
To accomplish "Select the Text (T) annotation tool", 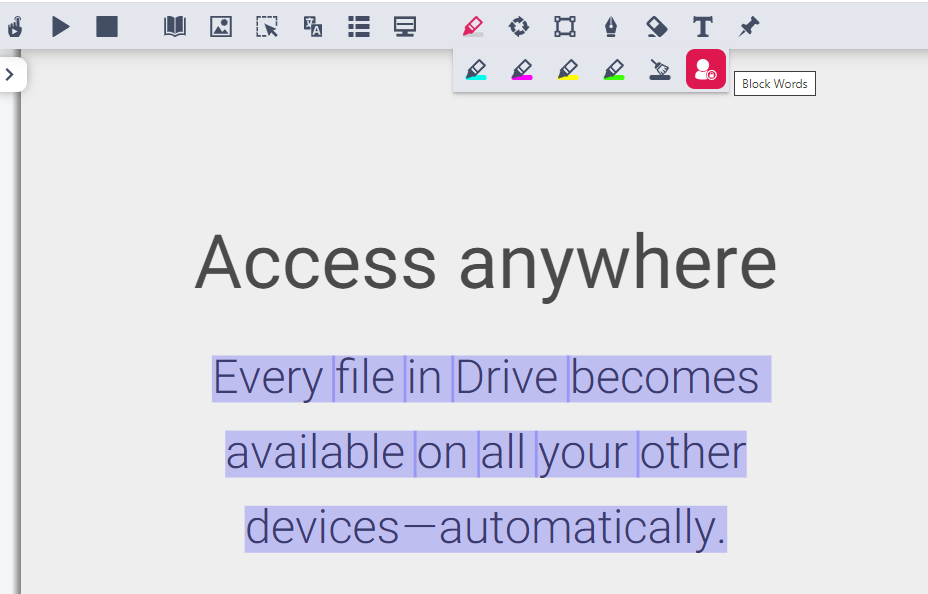I will coord(703,27).
